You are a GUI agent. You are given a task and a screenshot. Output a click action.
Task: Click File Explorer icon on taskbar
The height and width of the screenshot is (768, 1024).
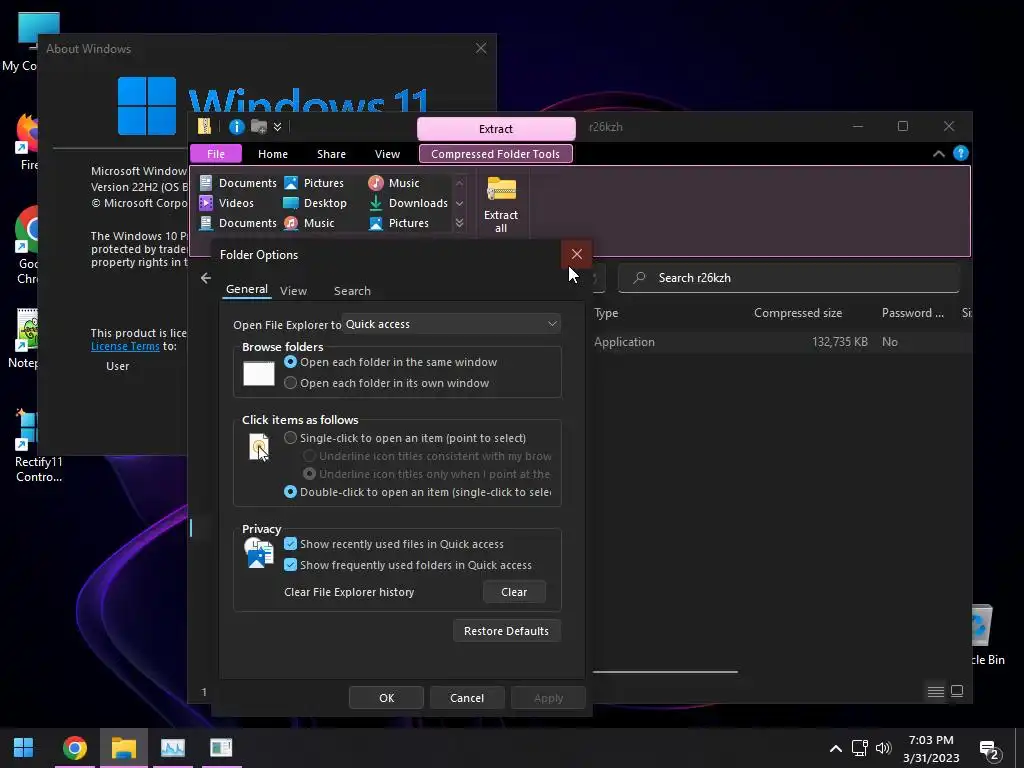point(123,748)
